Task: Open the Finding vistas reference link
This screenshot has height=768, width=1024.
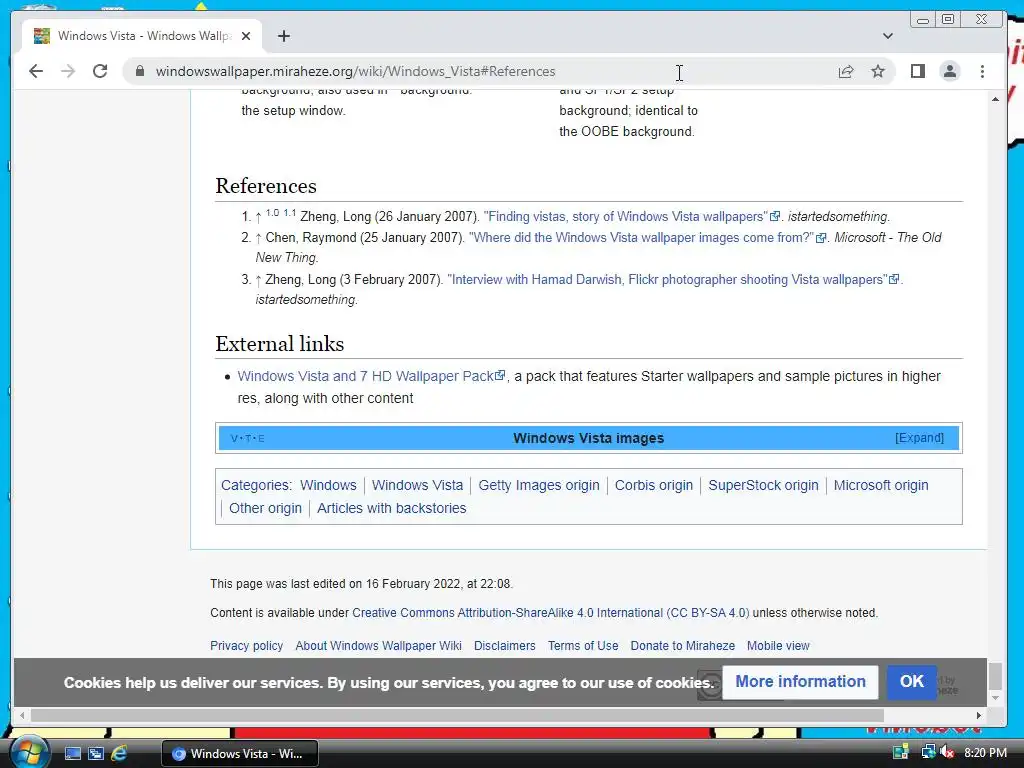Action: pos(632,216)
